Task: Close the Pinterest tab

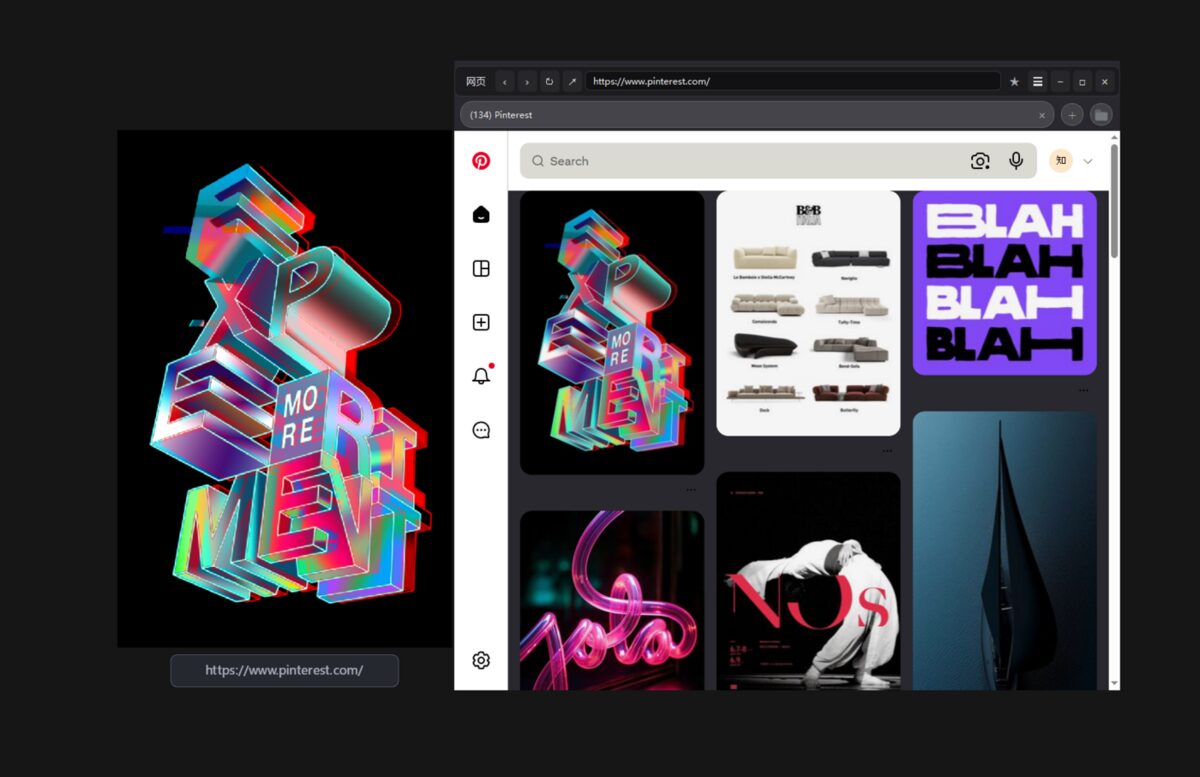Action: click(1041, 115)
